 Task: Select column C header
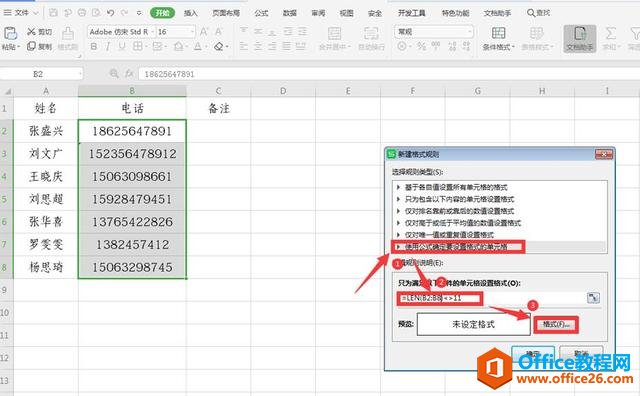coord(218,91)
